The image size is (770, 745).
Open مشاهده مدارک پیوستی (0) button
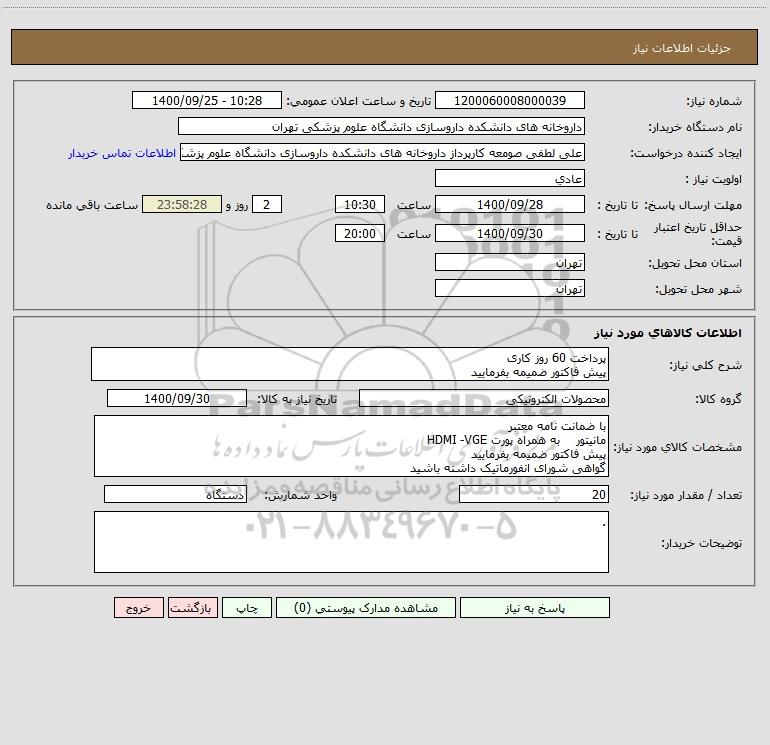coord(366,608)
